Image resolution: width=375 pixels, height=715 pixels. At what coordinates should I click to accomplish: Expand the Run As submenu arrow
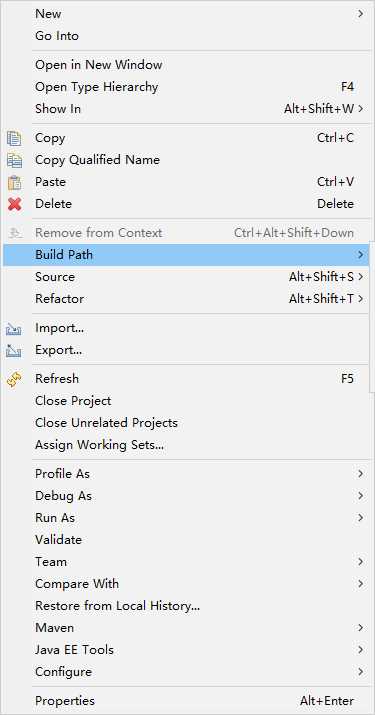tap(360, 518)
